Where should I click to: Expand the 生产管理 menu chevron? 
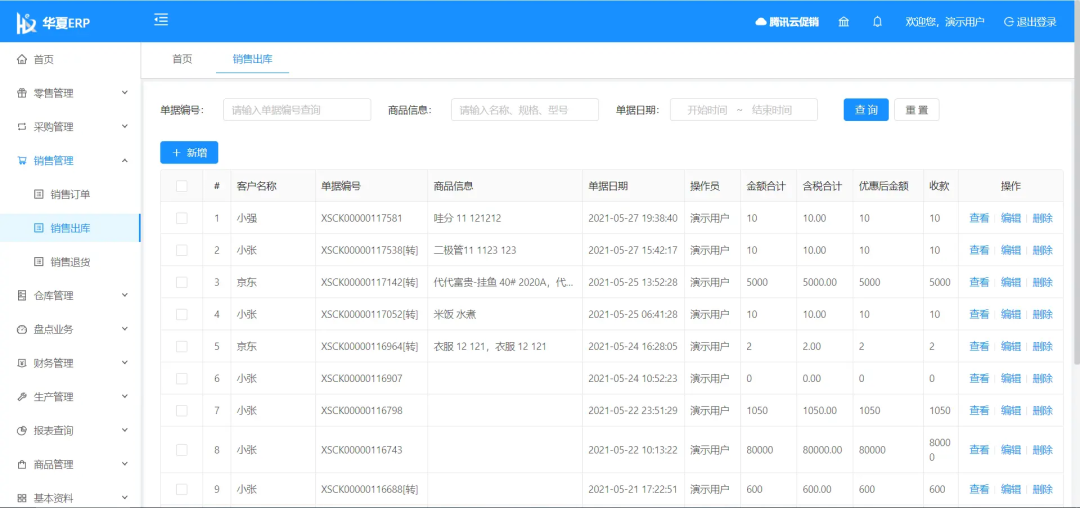coord(125,396)
